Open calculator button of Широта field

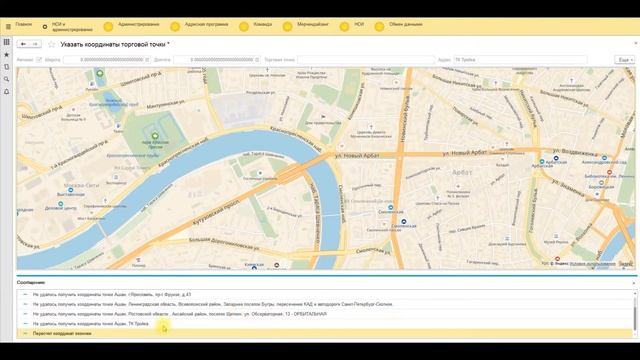[147, 60]
